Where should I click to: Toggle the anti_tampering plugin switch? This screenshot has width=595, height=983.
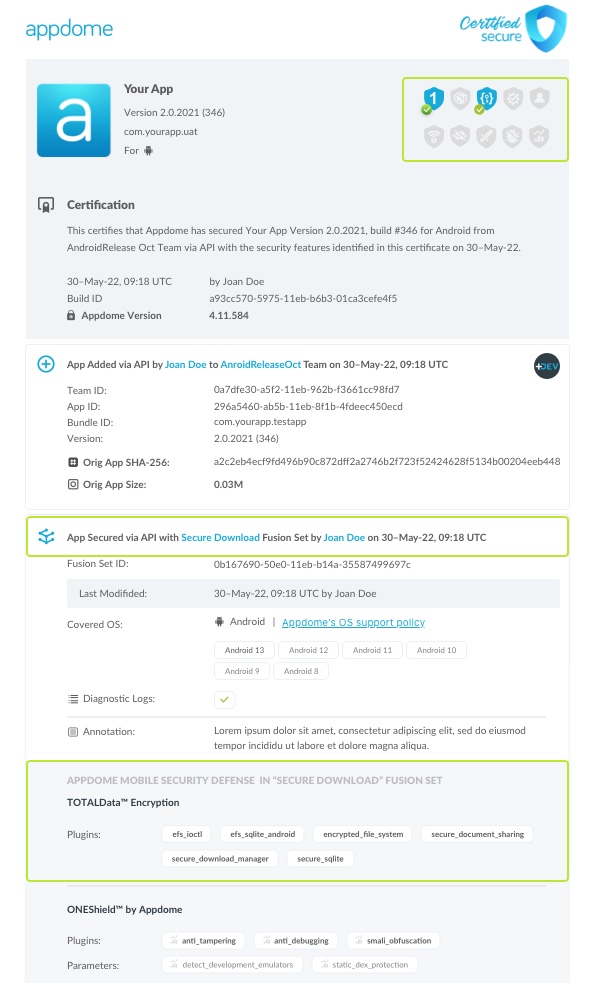pyautogui.click(x=174, y=940)
